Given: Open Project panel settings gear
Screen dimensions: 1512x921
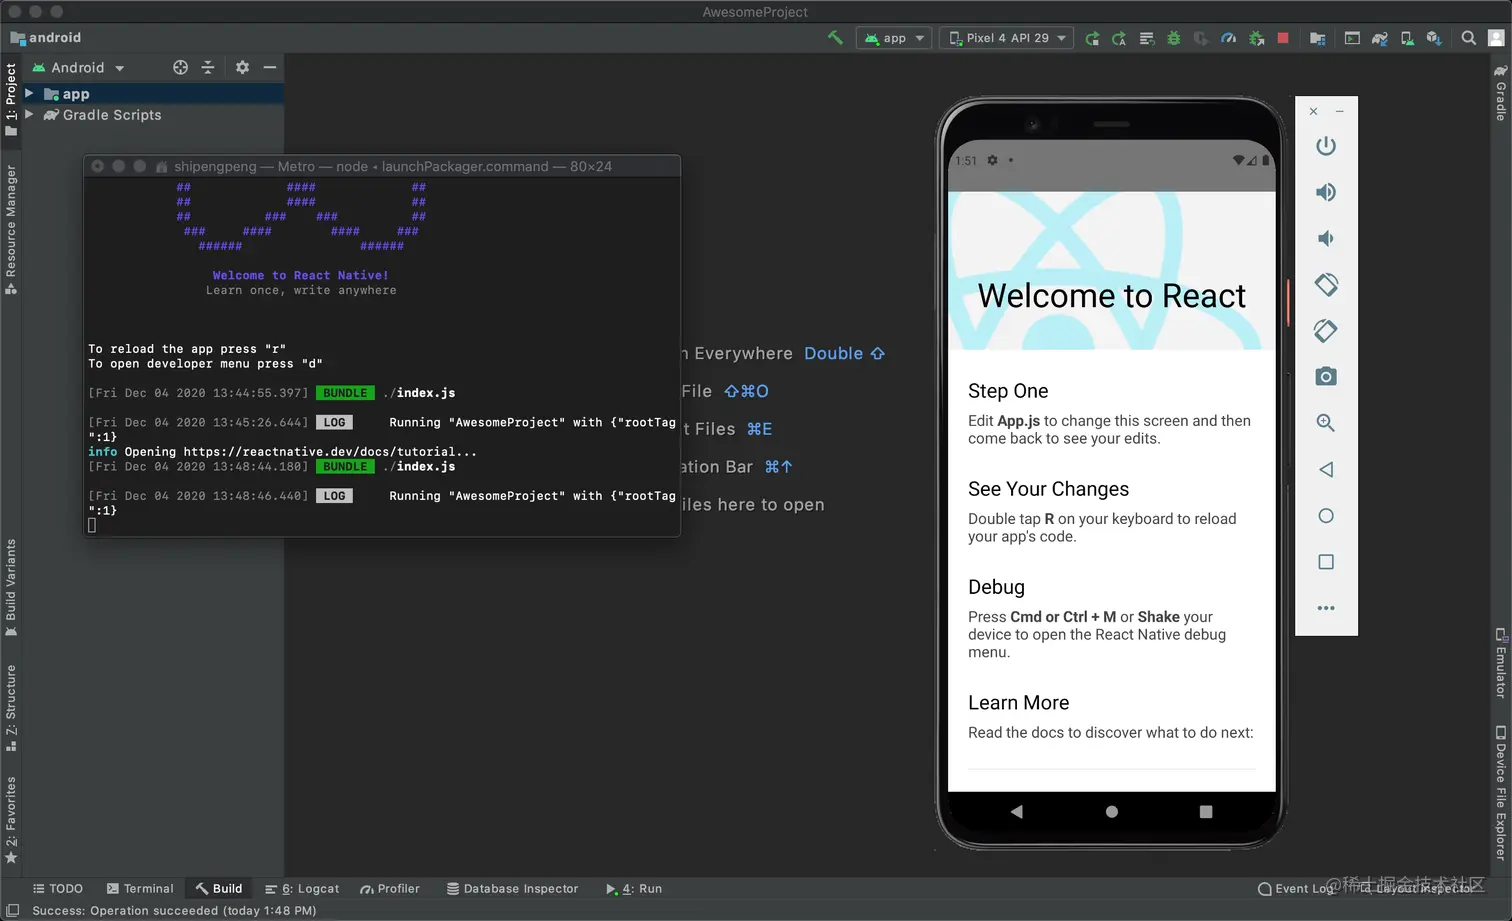Looking at the screenshot, I should point(242,67).
